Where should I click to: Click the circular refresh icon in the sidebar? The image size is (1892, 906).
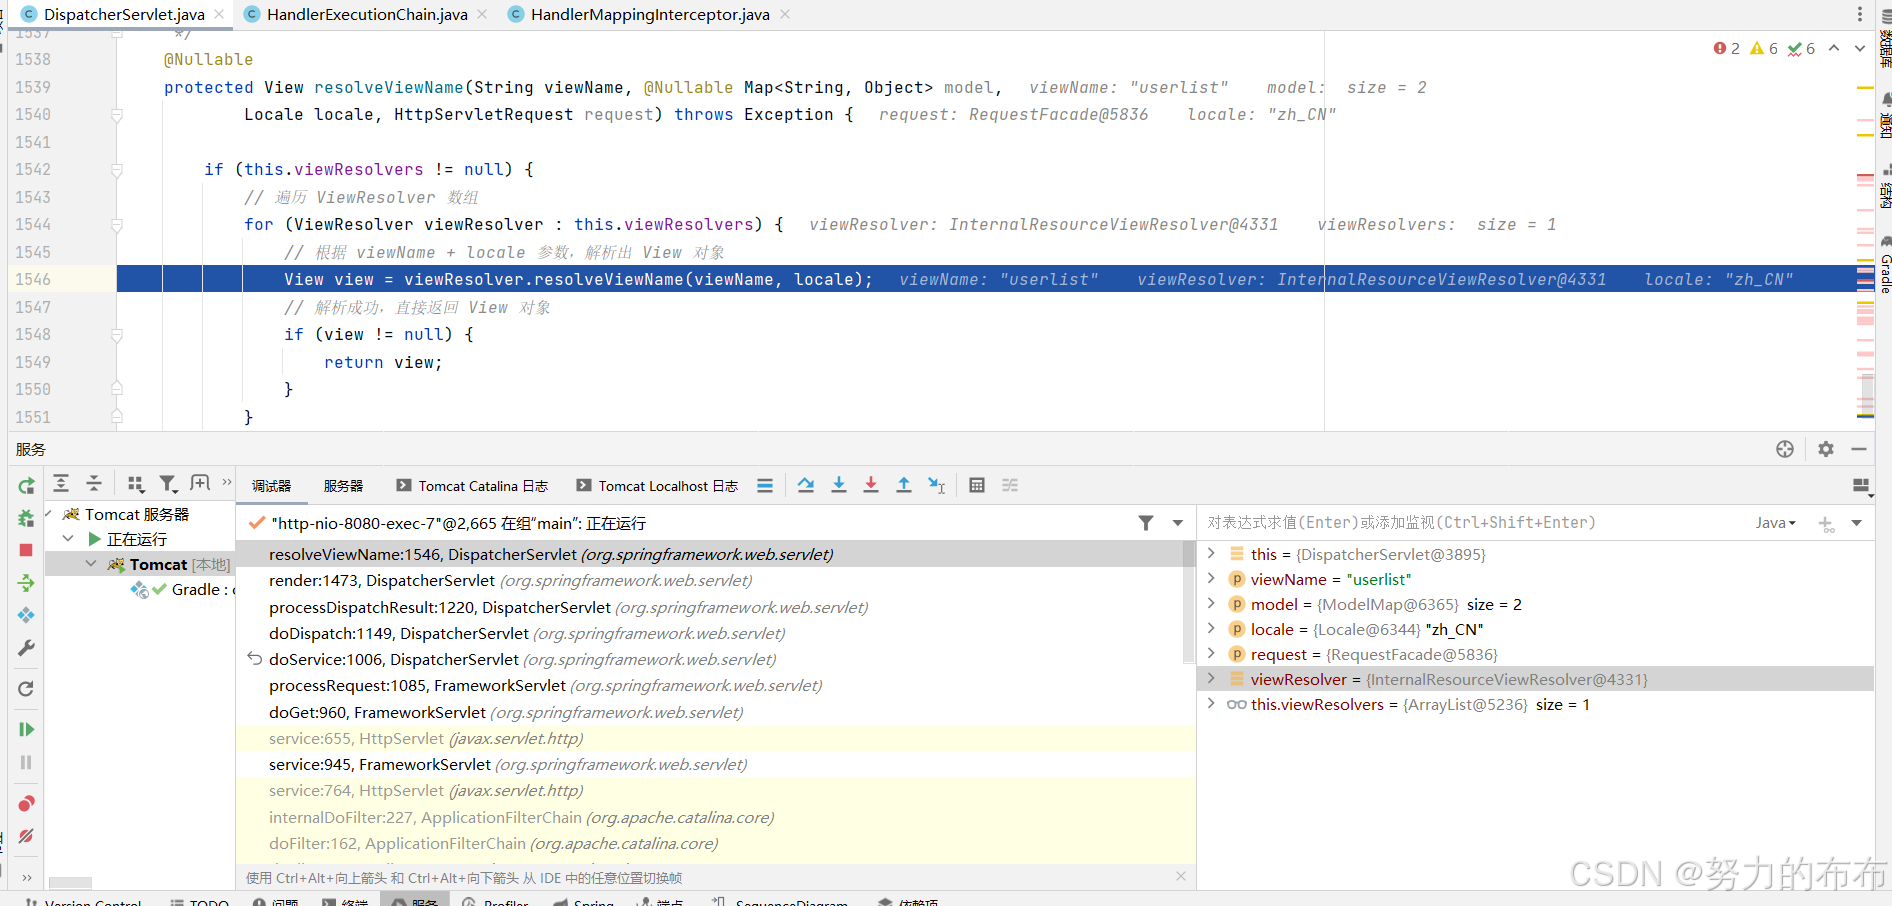26,689
